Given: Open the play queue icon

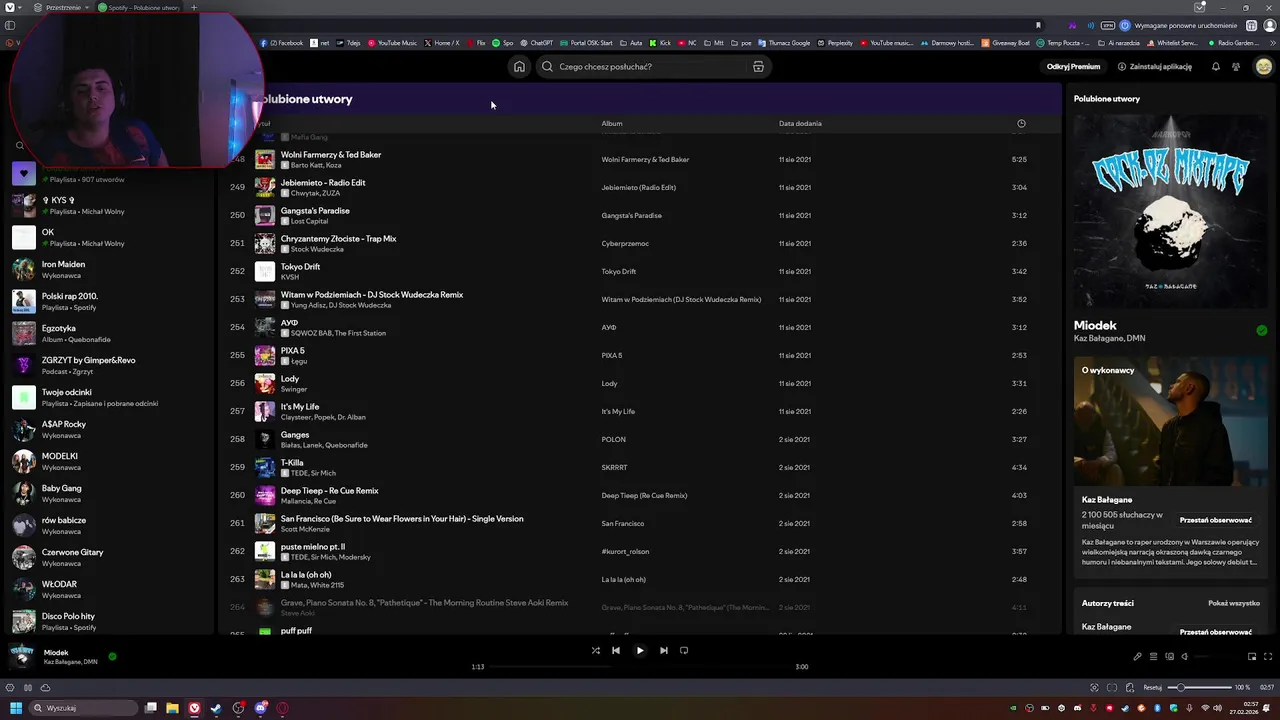Looking at the screenshot, I should pyautogui.click(x=1153, y=657).
